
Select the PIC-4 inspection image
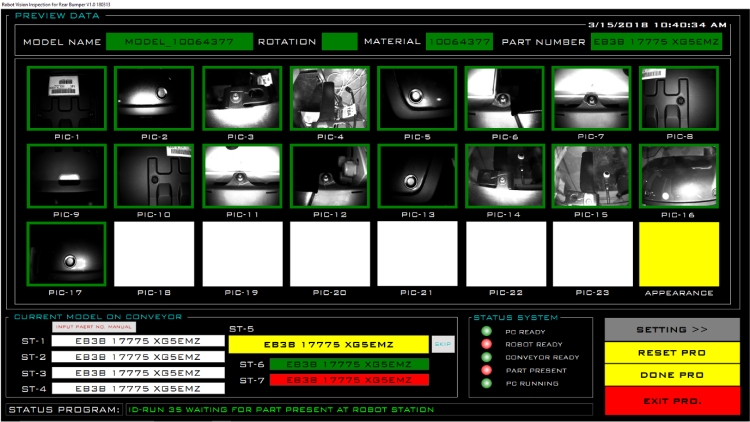329,98
